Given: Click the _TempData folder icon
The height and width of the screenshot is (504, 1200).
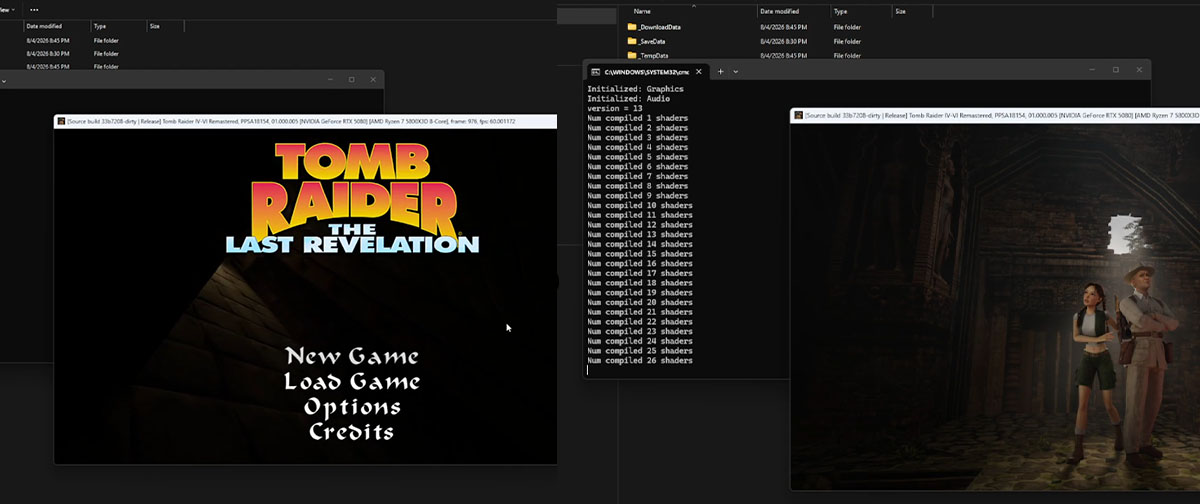Looking at the screenshot, I should pos(632,55).
